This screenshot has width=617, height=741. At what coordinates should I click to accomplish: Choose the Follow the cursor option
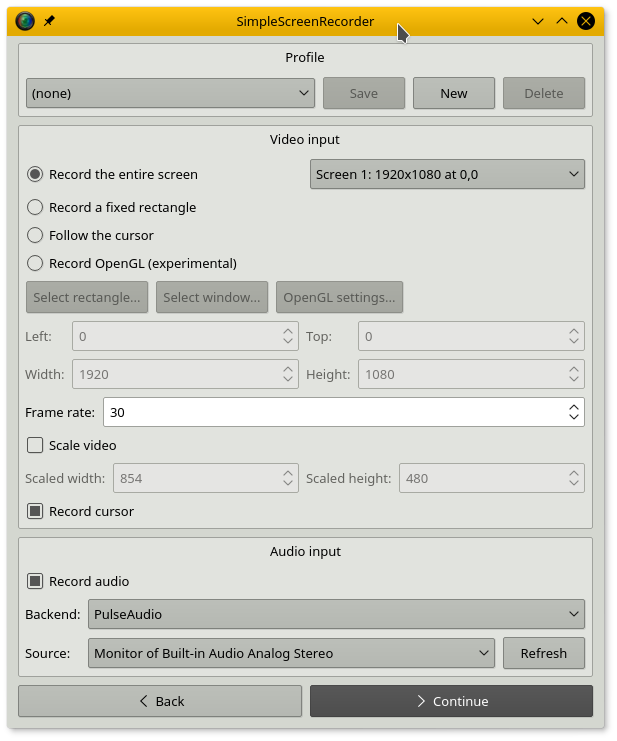35,236
